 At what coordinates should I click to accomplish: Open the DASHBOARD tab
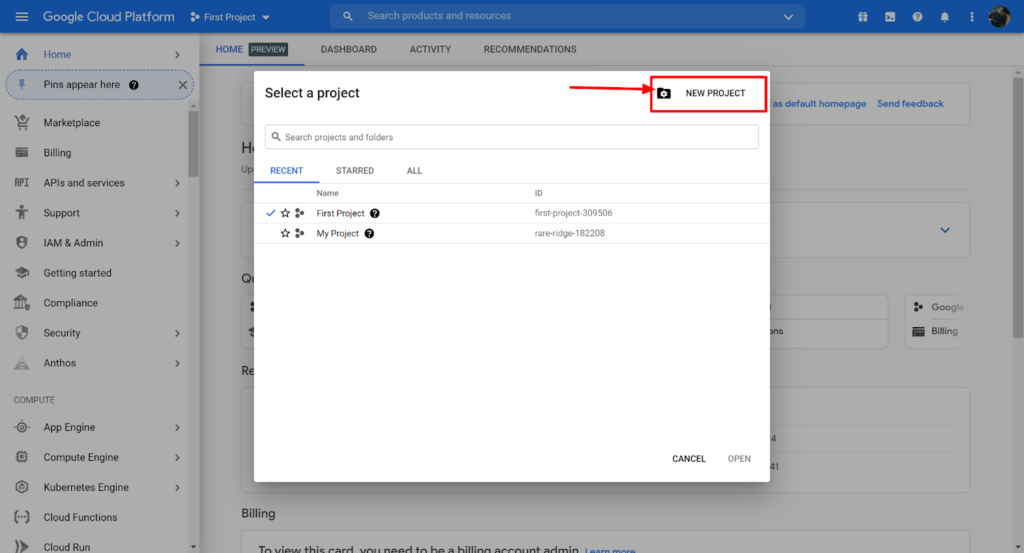tap(349, 50)
